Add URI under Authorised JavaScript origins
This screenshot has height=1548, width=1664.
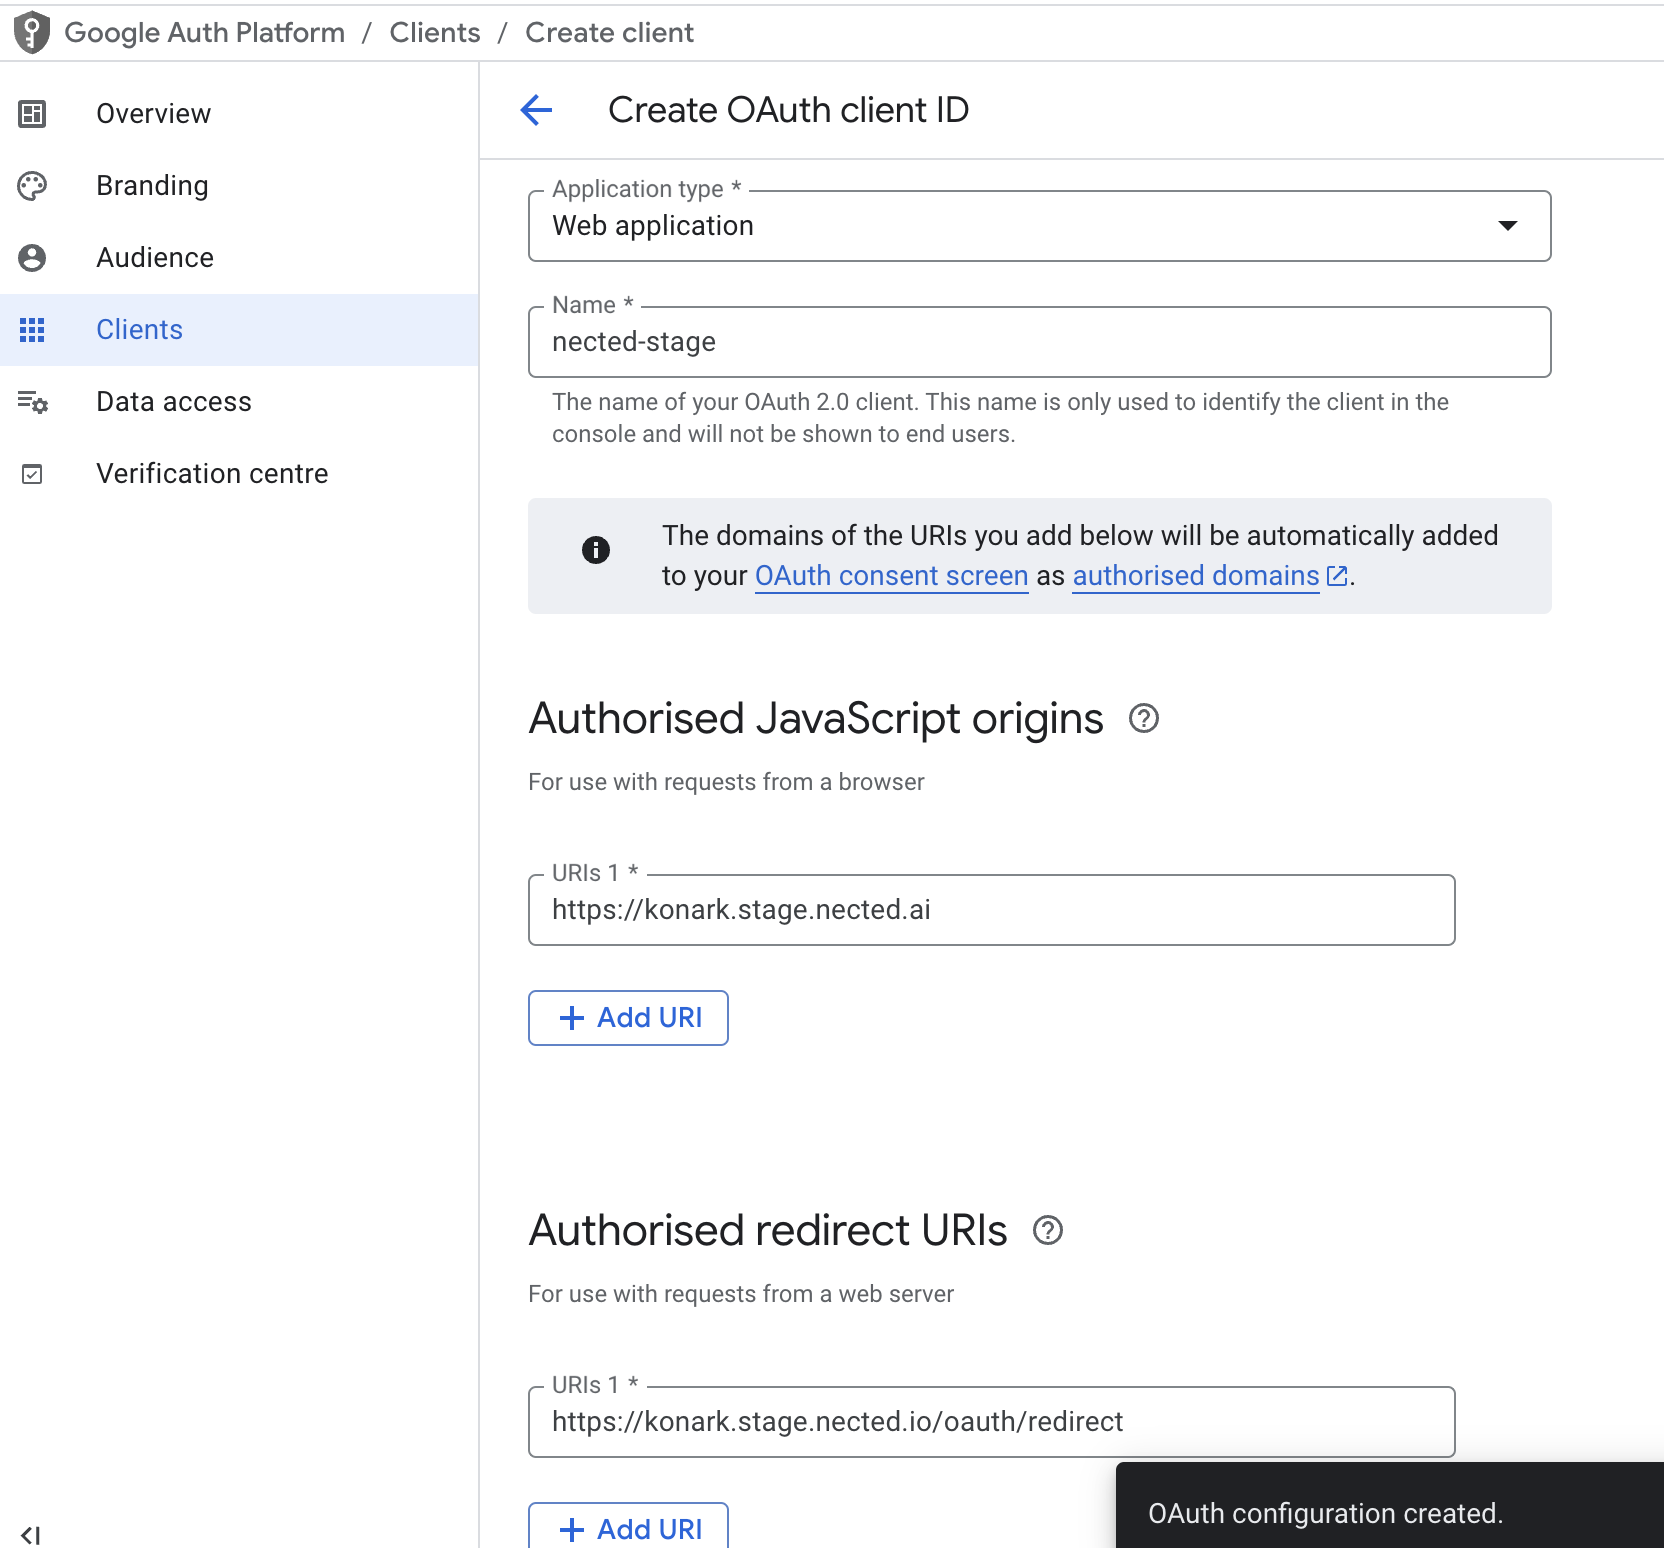tap(628, 1018)
